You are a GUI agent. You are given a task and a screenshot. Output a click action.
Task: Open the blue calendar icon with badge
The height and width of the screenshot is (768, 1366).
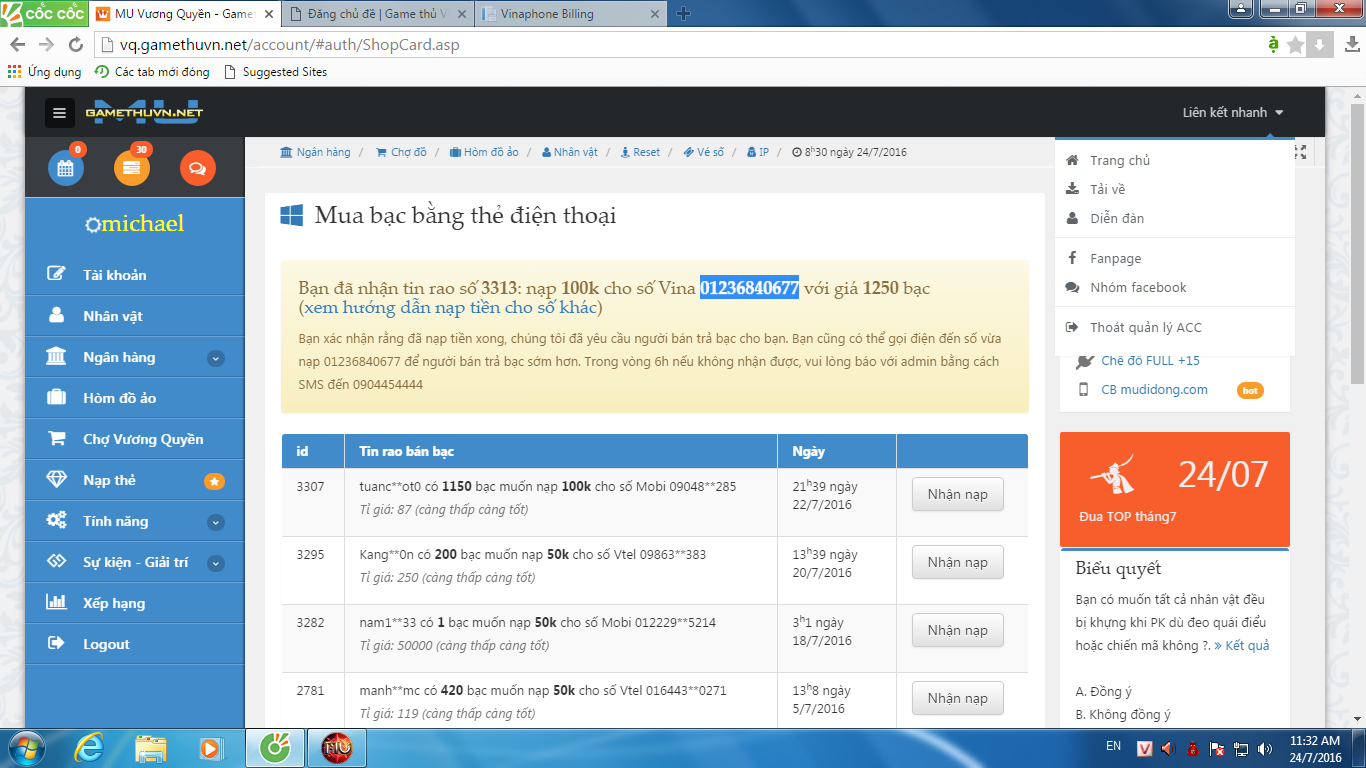click(x=66, y=168)
